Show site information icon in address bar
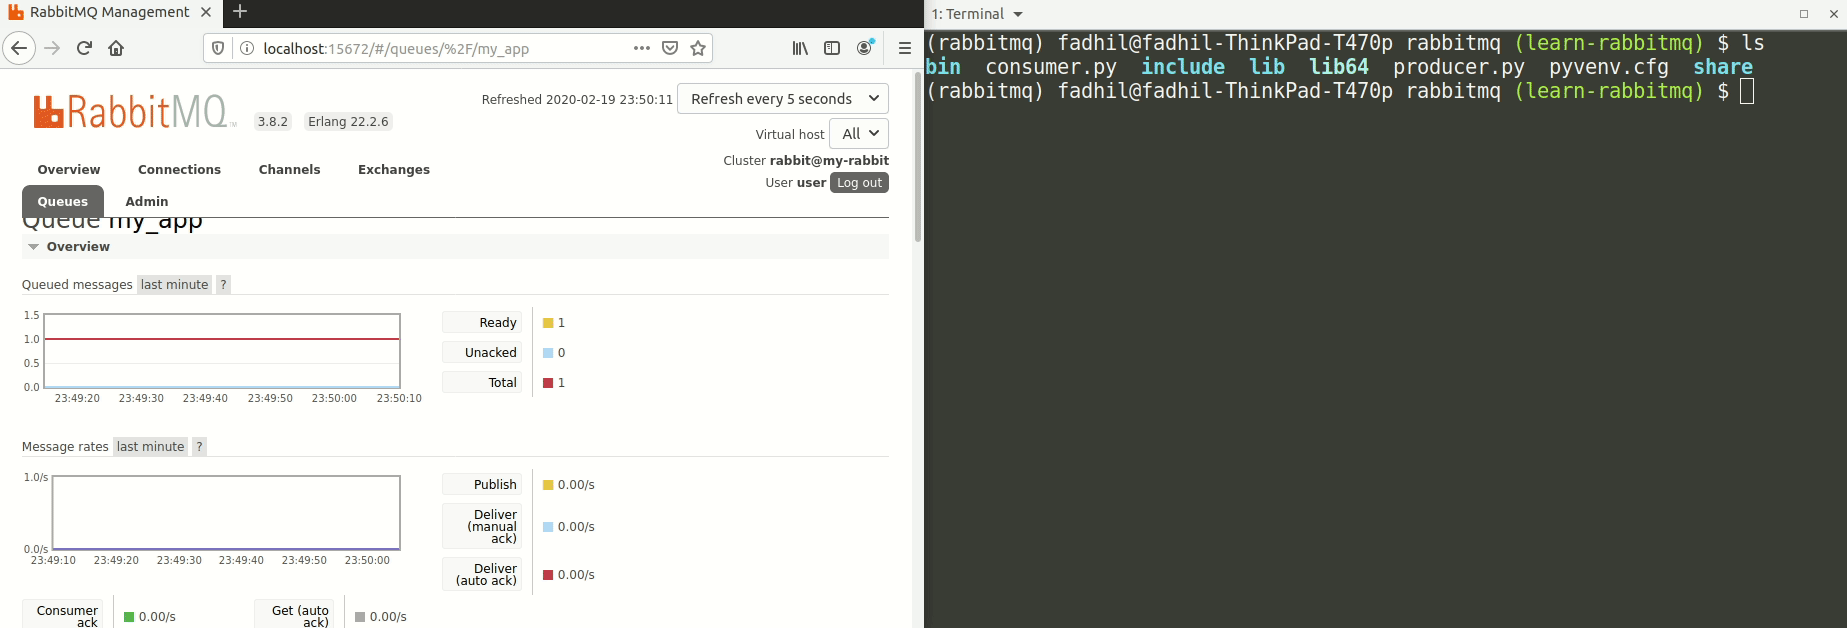This screenshot has height=628, width=1847. click(247, 48)
